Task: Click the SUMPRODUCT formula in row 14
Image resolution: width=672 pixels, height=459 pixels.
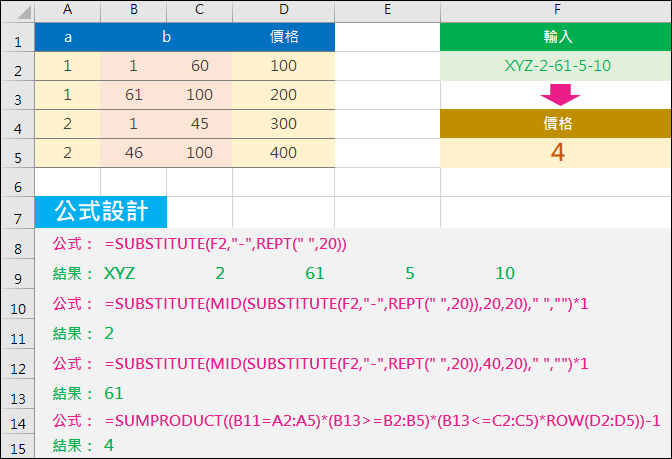Action: (x=383, y=421)
